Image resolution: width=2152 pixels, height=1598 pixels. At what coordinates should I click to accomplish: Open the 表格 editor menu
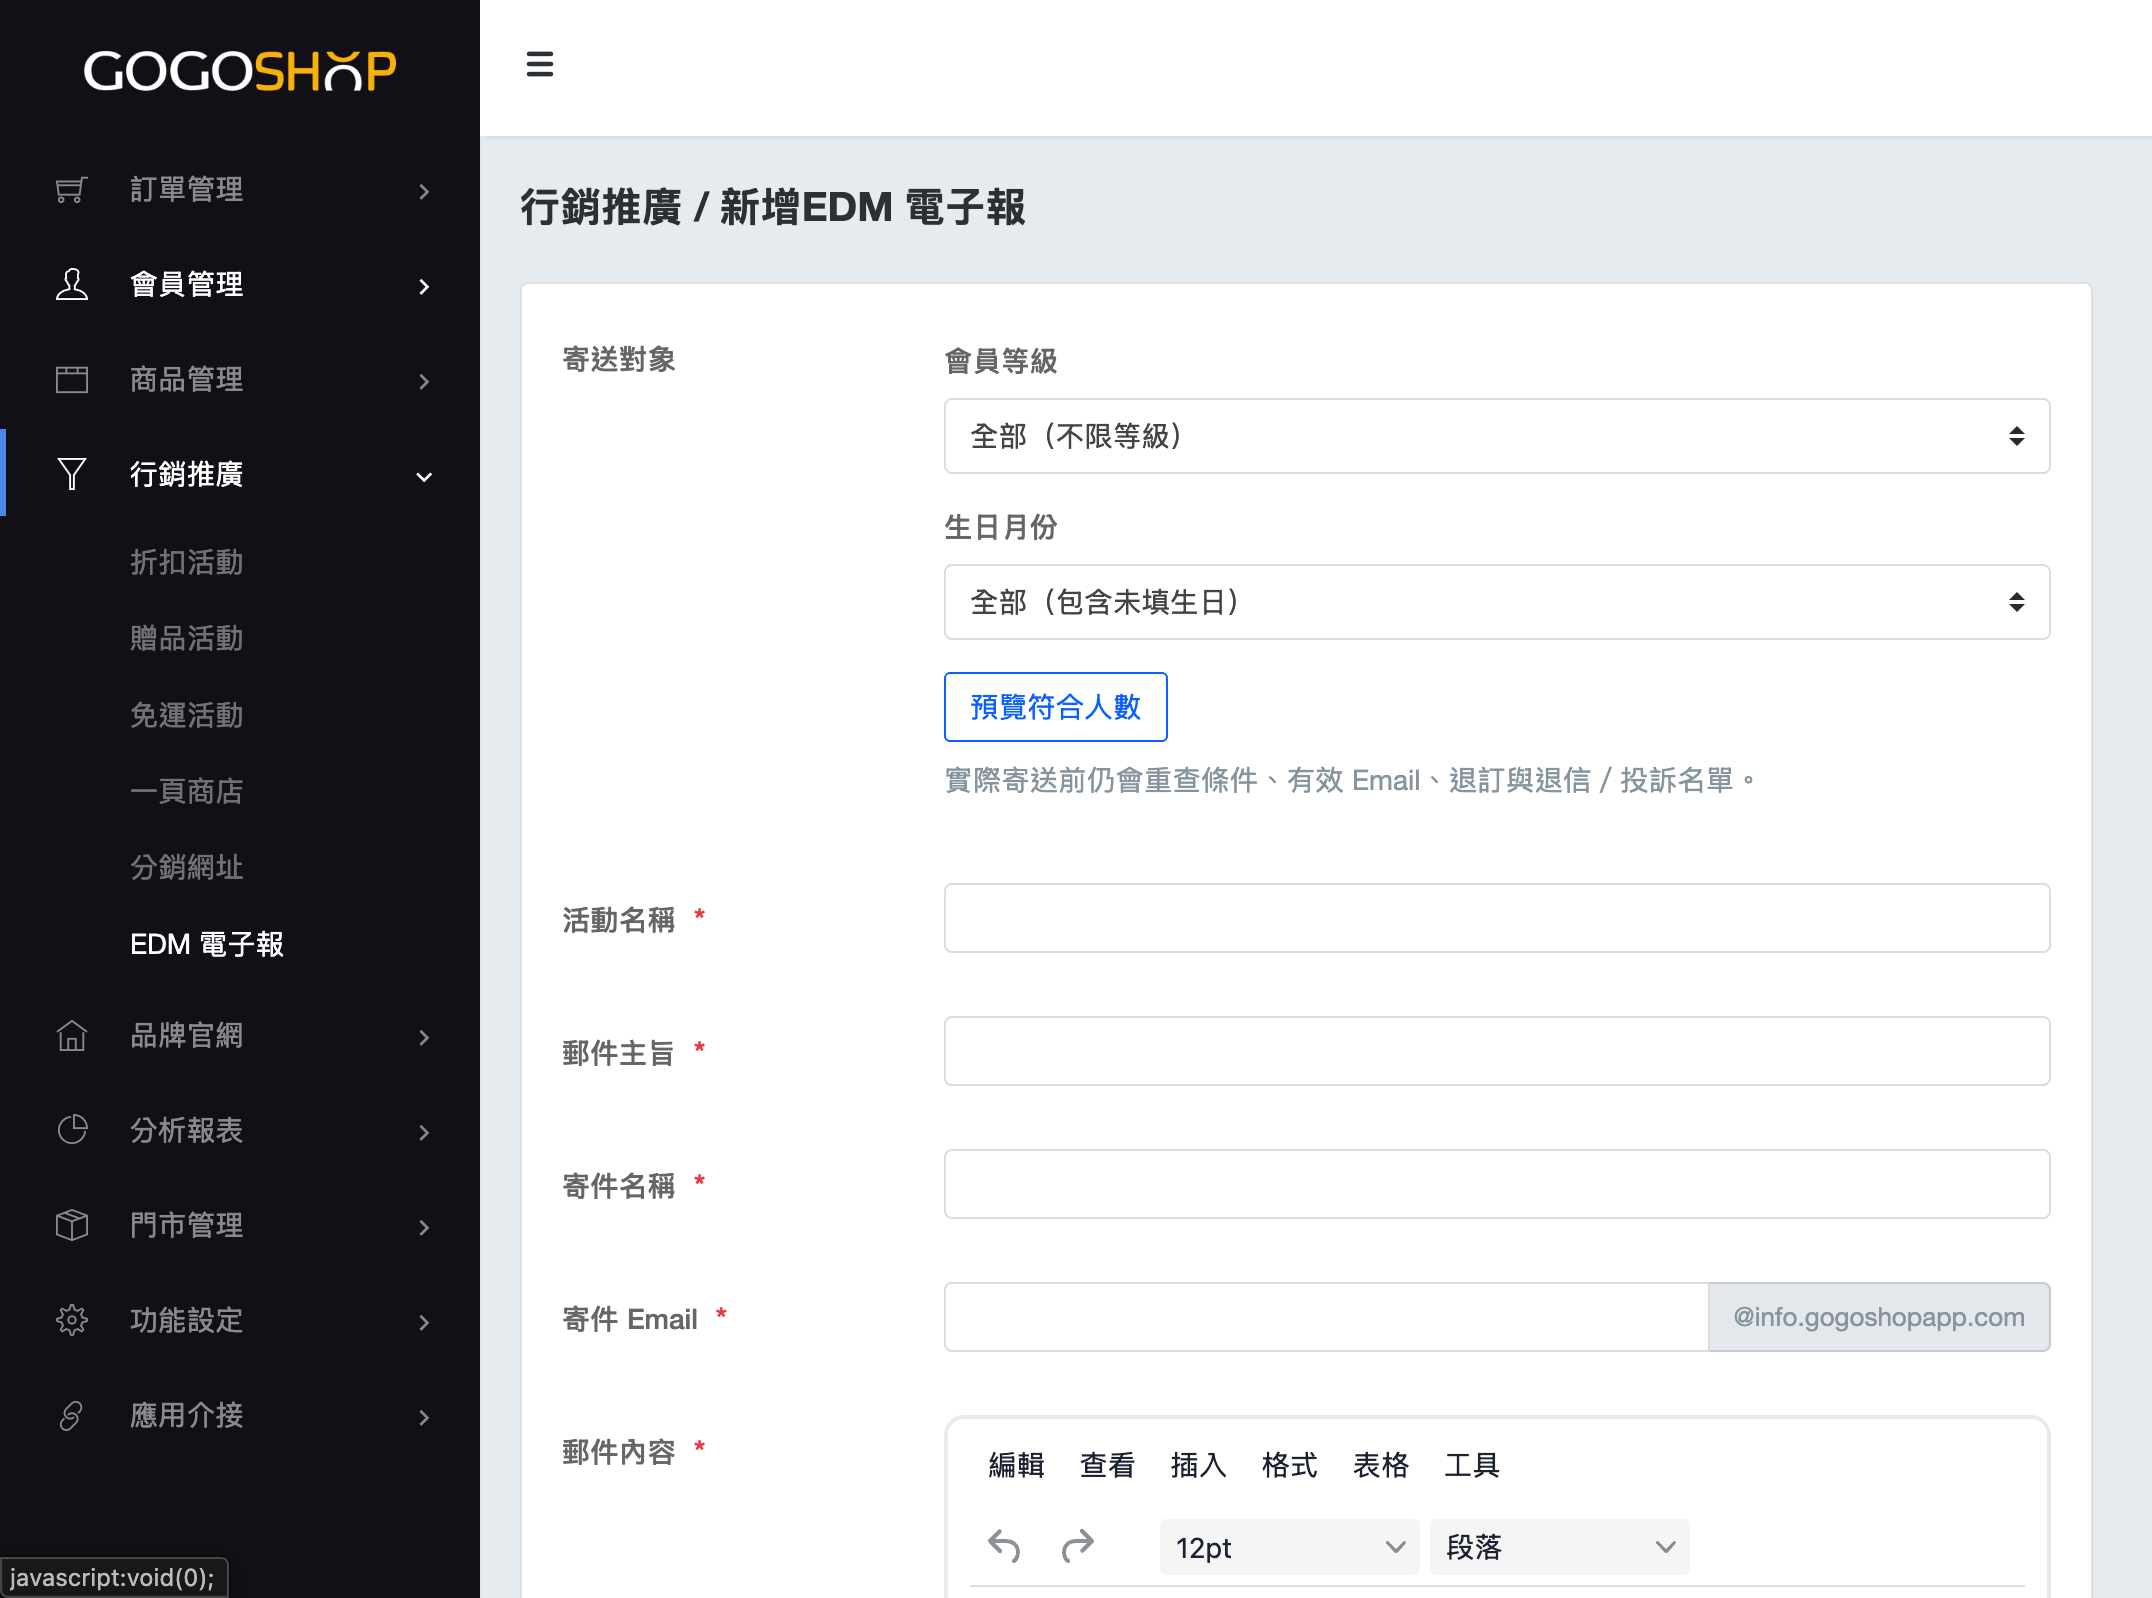1380,1465
